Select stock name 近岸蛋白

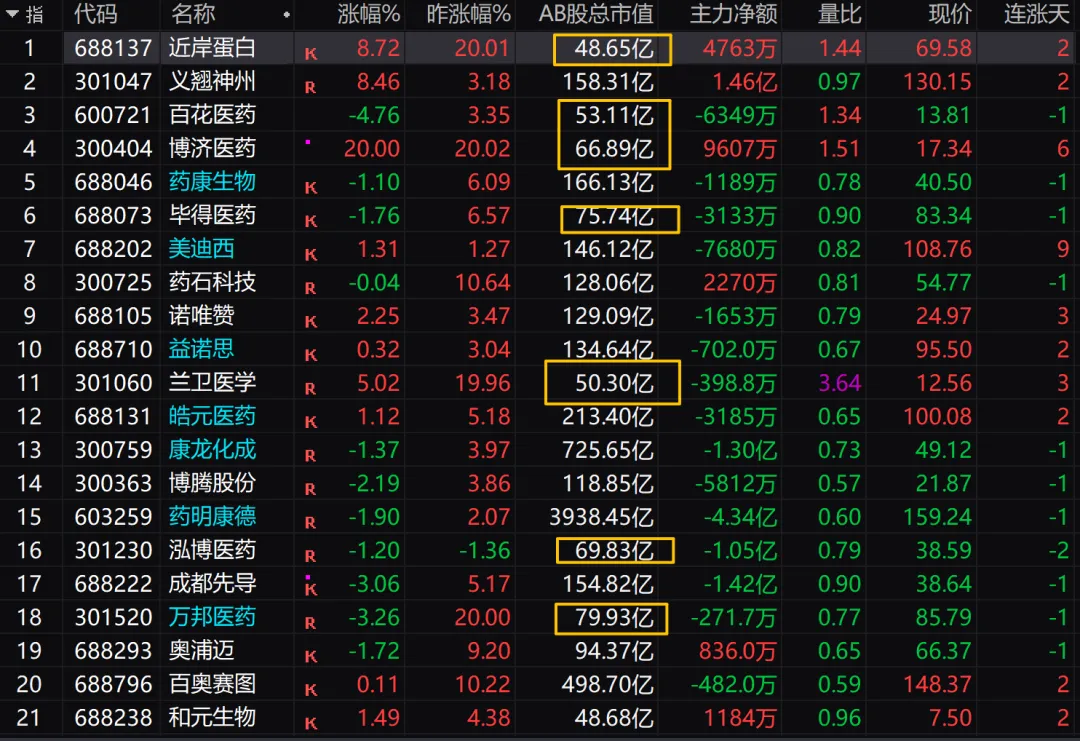tap(212, 48)
